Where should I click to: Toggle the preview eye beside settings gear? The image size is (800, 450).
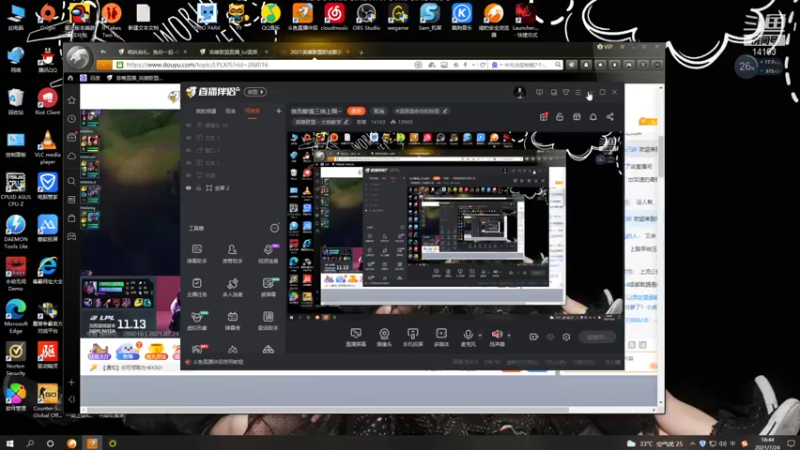tap(550, 337)
